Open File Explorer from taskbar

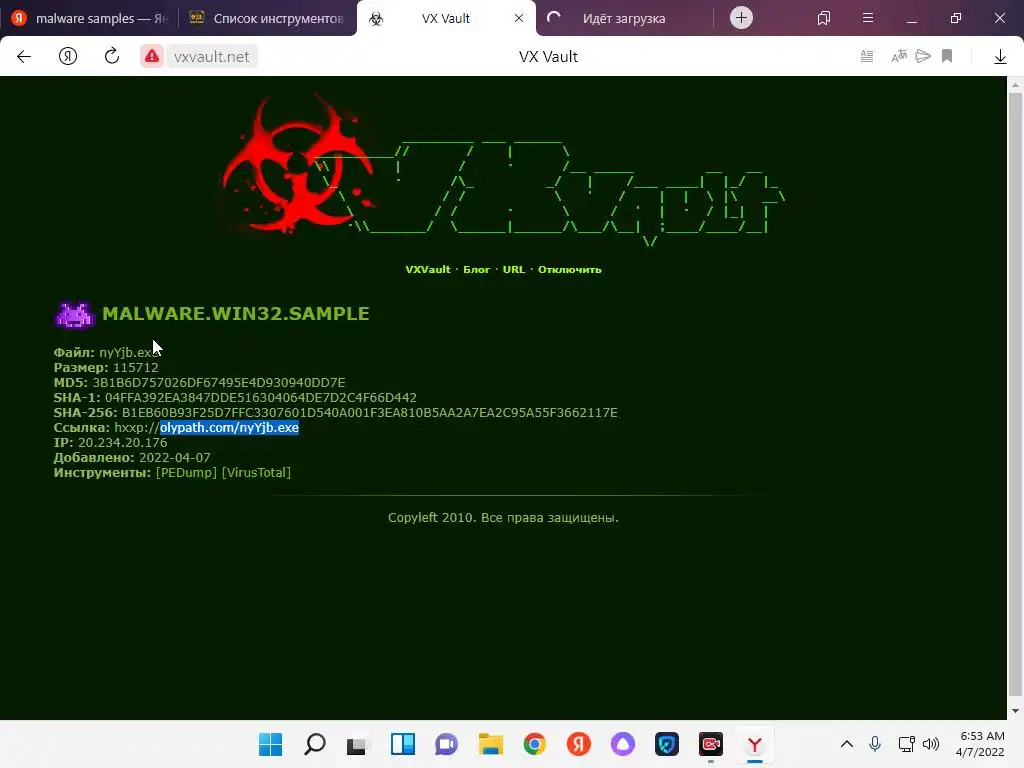click(x=490, y=744)
